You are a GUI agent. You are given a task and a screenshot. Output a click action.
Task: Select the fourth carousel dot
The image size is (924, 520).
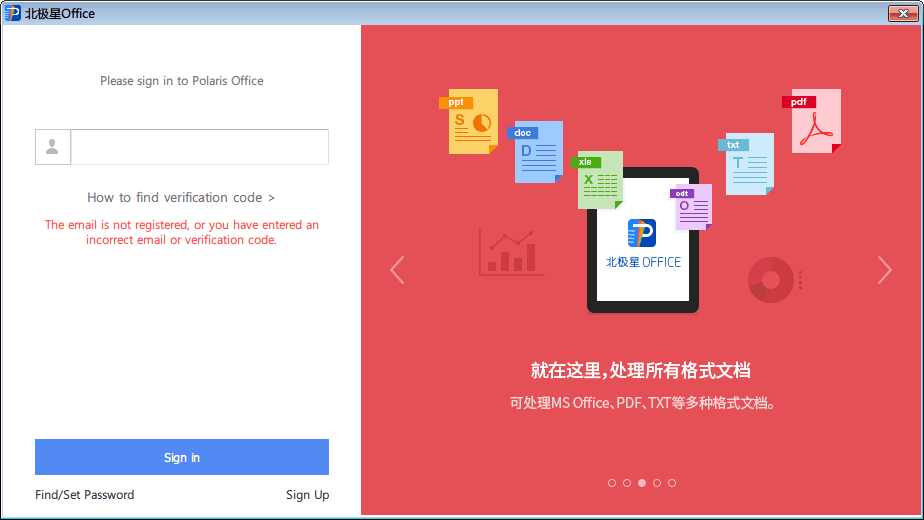pyautogui.click(x=657, y=483)
